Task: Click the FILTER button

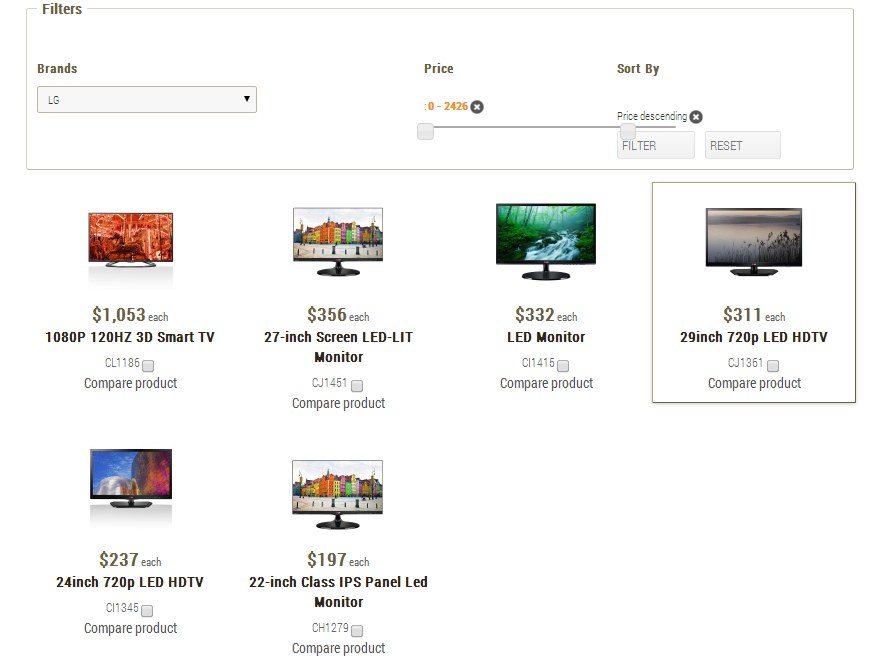Action: (x=655, y=145)
